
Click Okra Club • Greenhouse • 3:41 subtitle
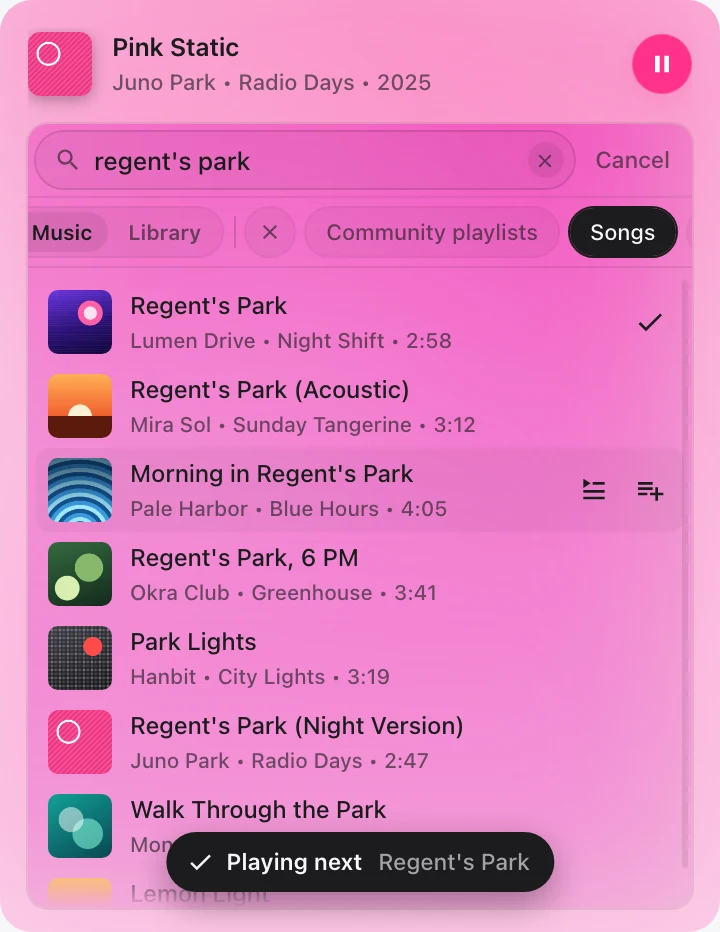click(x=284, y=593)
